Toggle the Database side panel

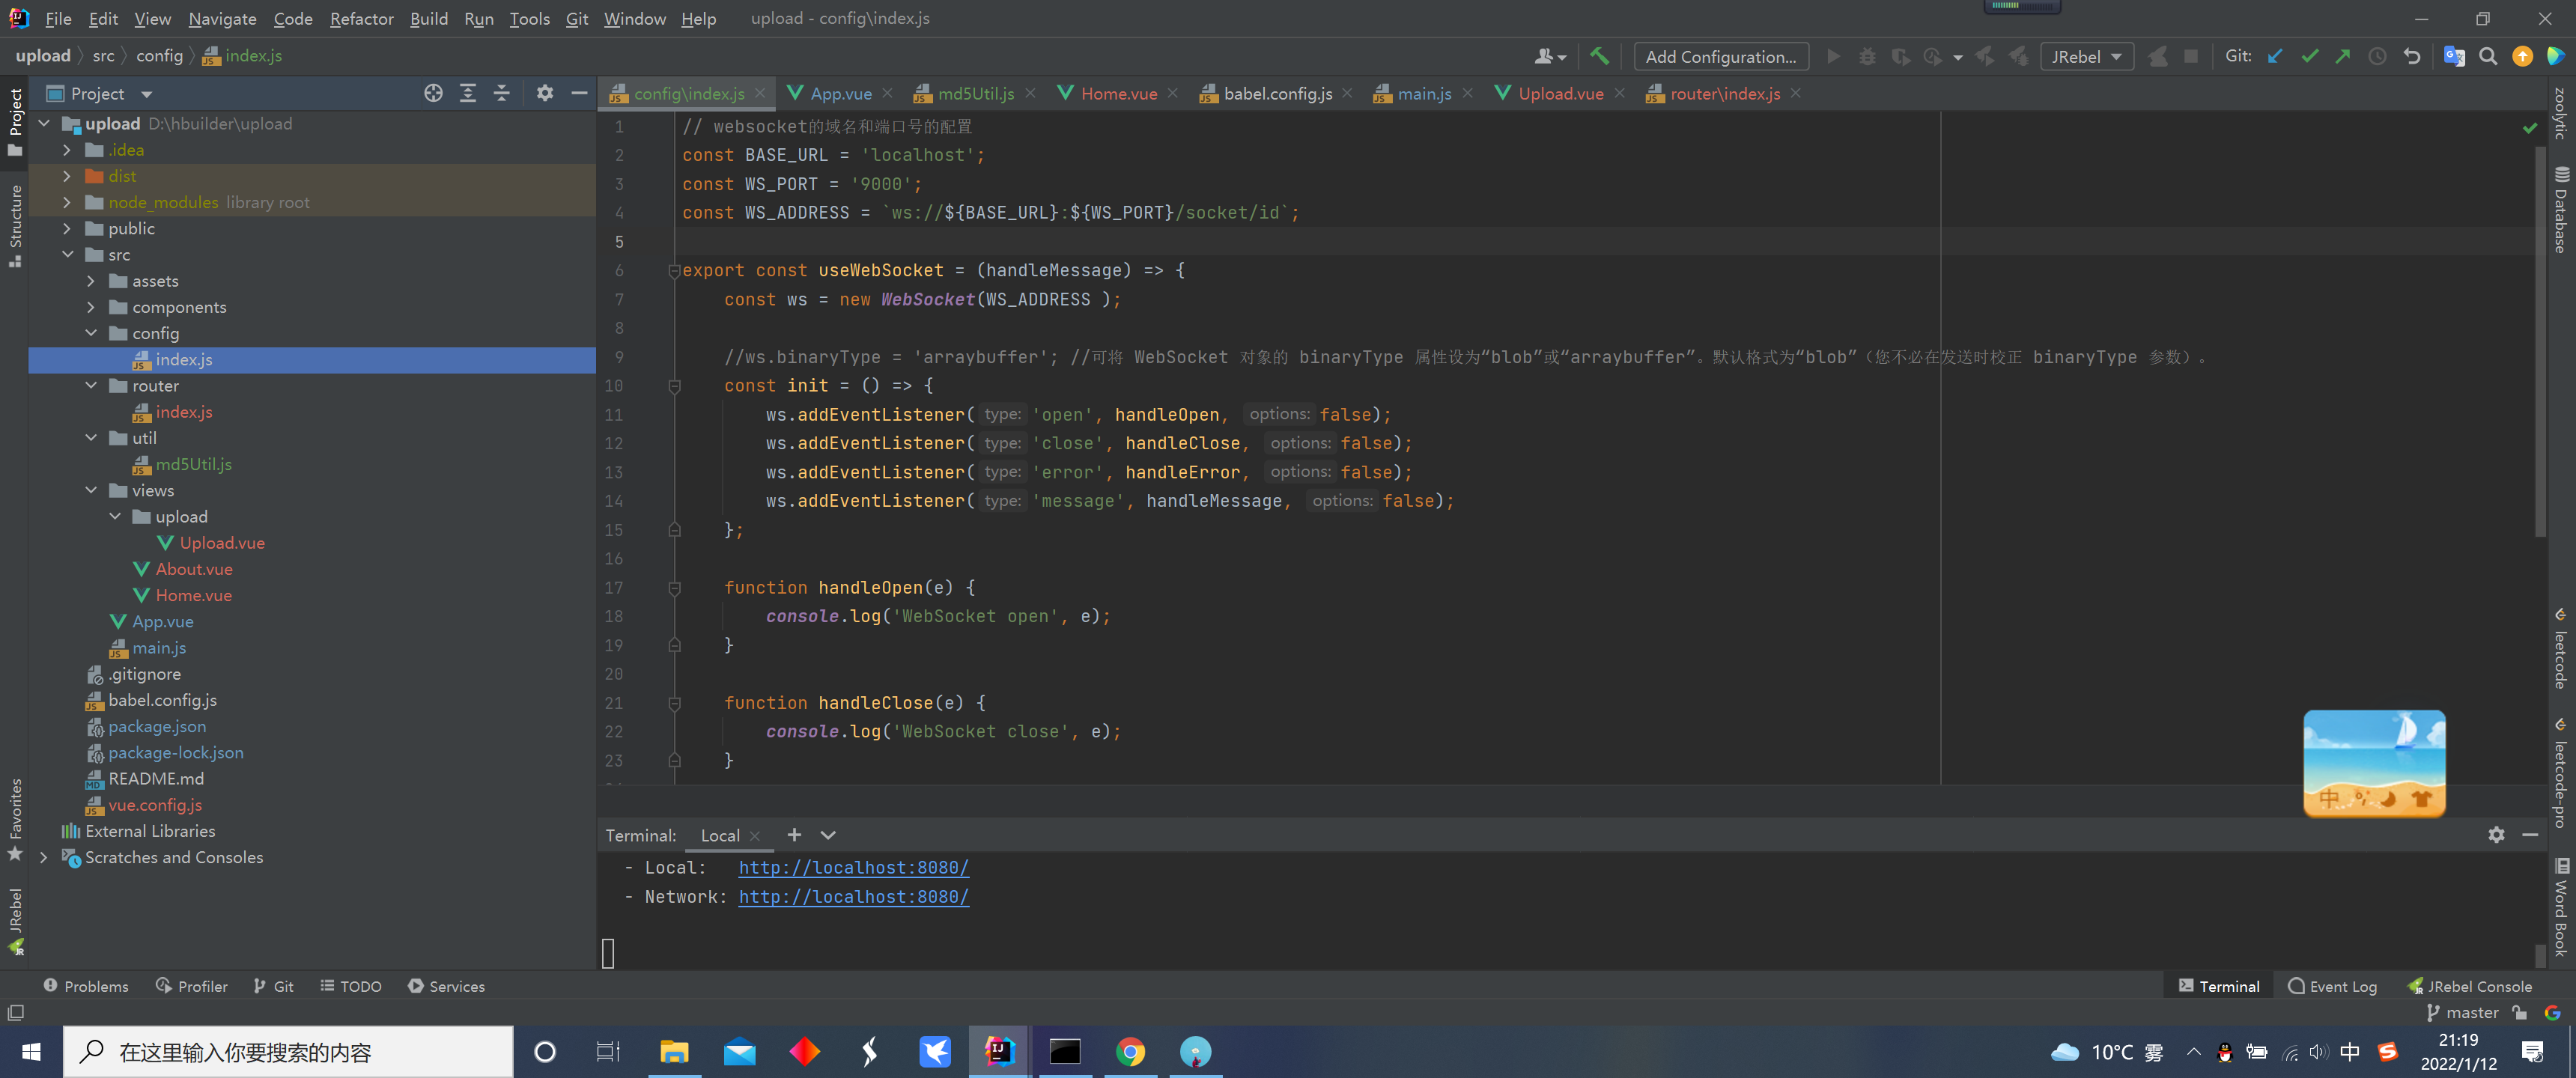[x=2560, y=210]
